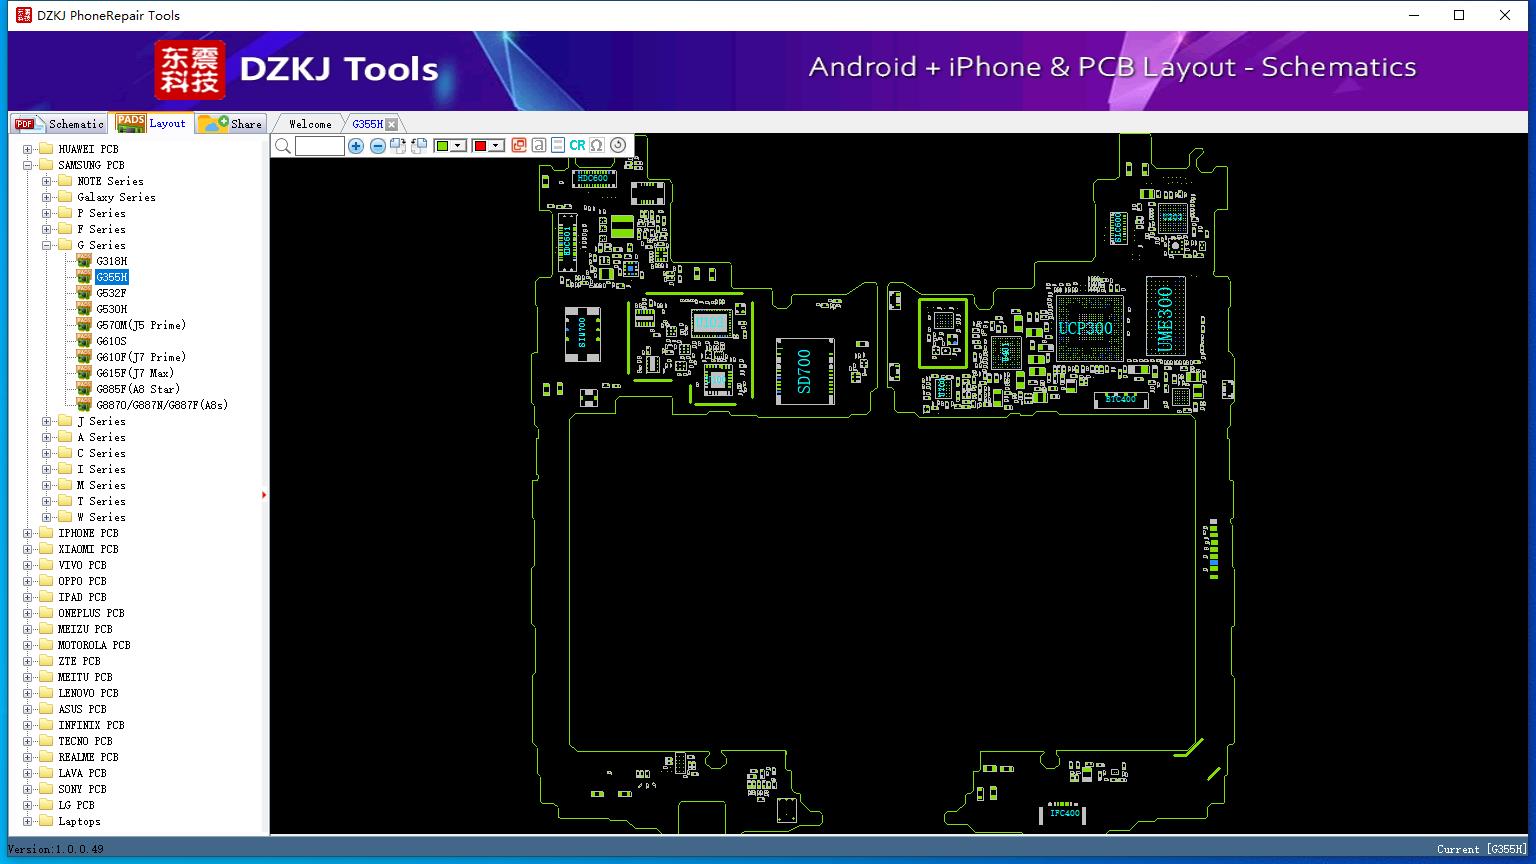Image resolution: width=1536 pixels, height=864 pixels.
Task: Click the red color swatch
Action: 480,146
